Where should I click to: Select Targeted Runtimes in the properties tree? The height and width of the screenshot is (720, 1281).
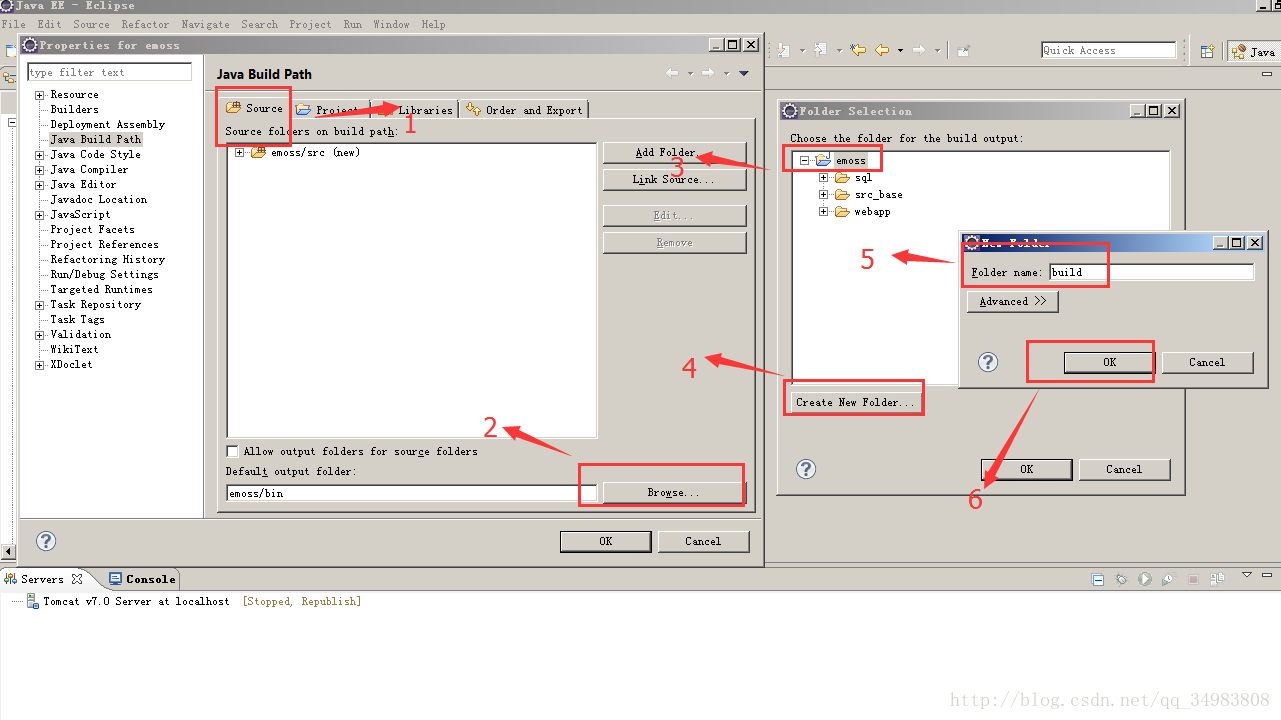(x=101, y=290)
